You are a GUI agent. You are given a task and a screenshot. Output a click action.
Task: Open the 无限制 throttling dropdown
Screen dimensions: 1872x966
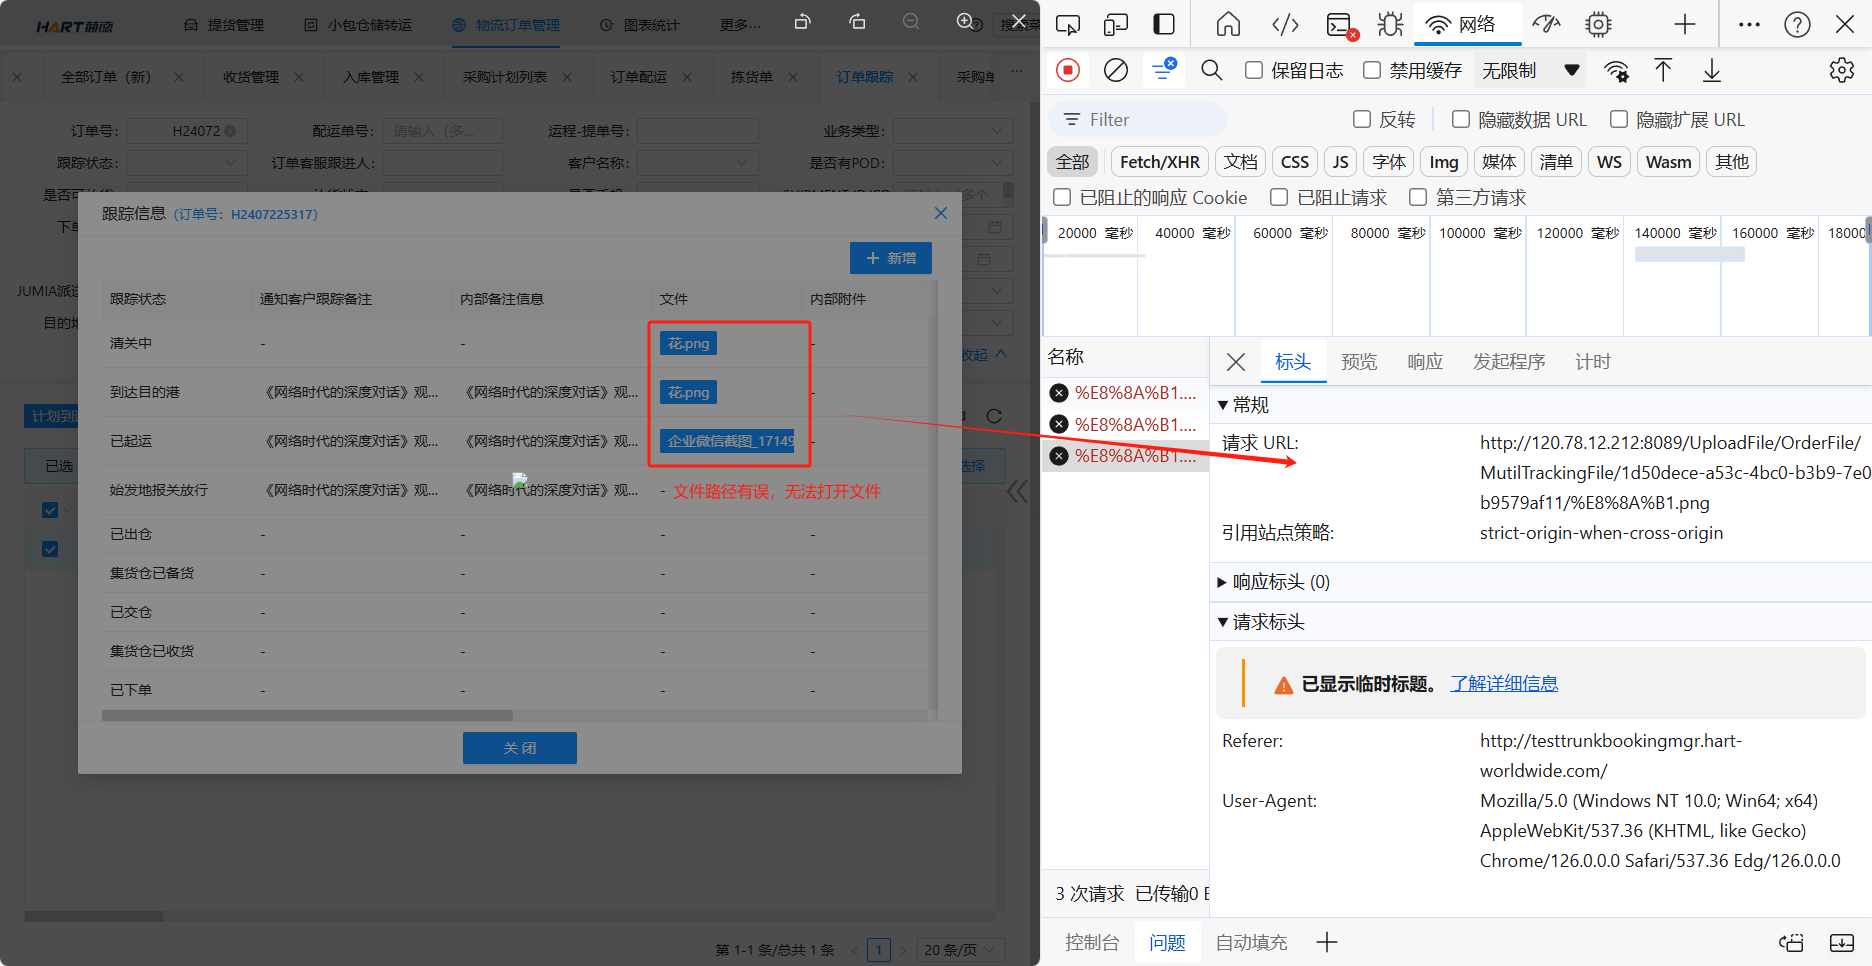(1530, 70)
